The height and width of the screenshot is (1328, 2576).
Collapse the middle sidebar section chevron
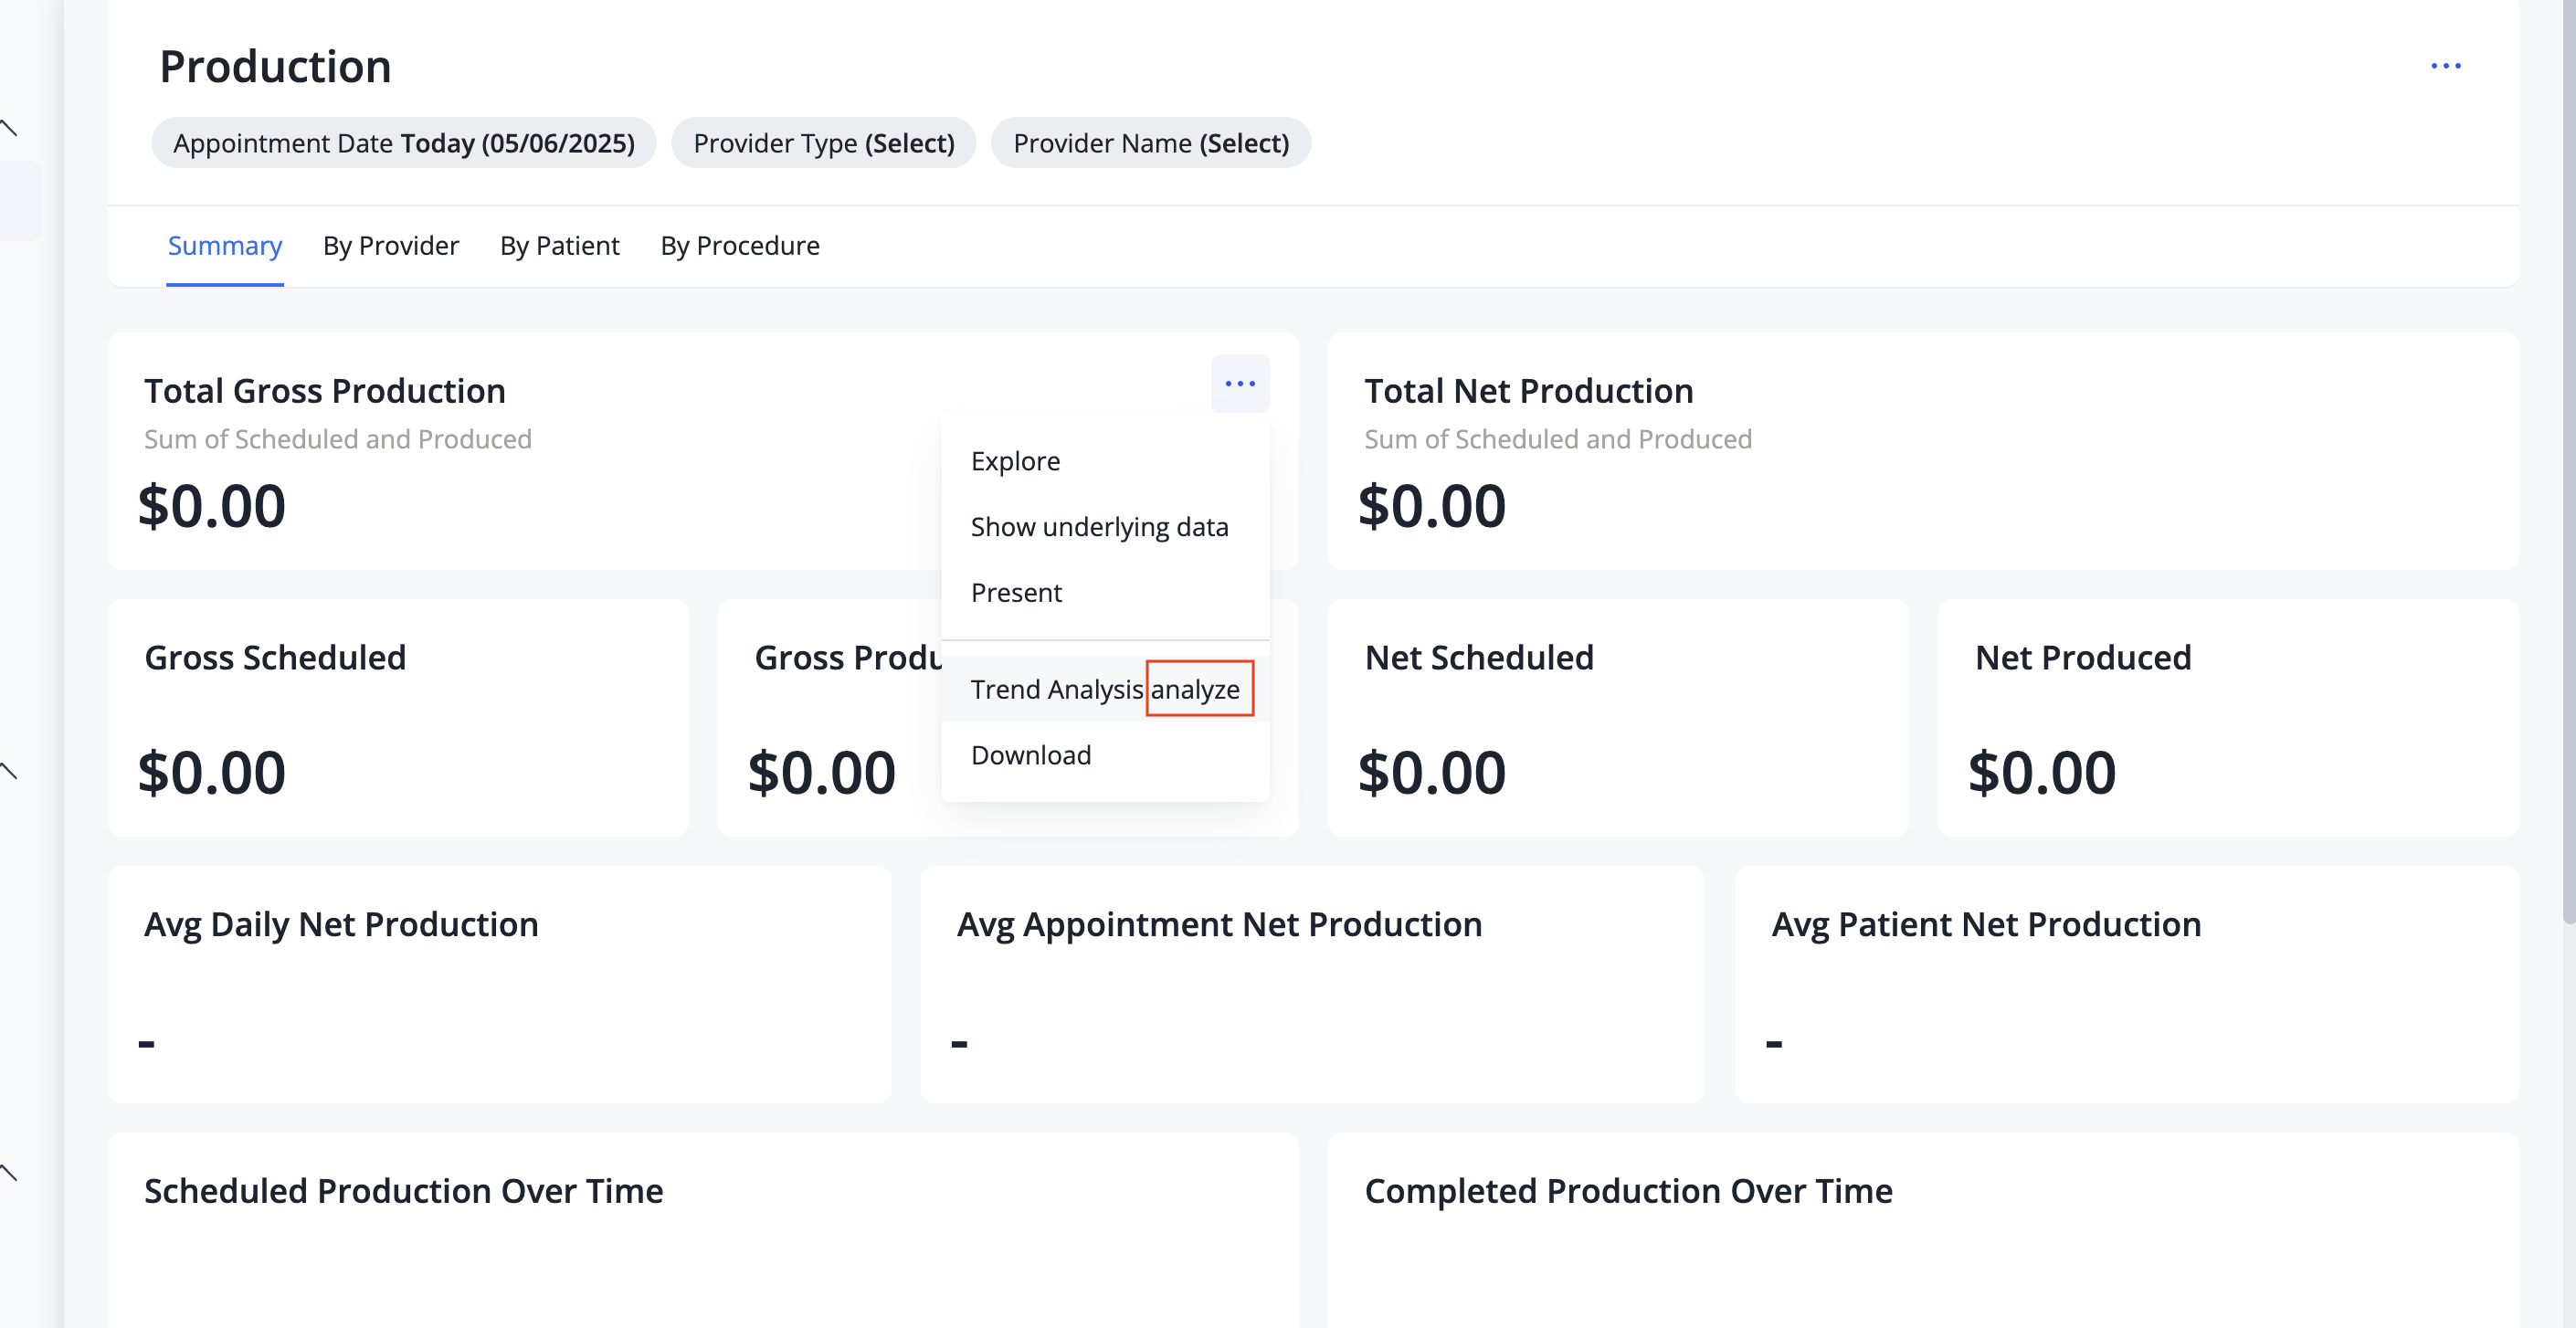[10, 771]
